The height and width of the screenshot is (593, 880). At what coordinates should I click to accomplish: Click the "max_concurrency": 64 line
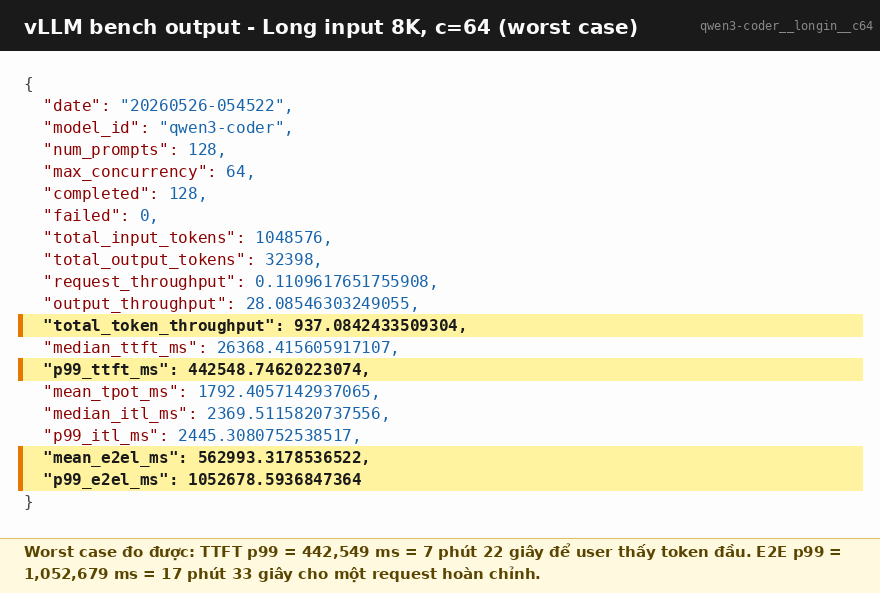coord(149,171)
